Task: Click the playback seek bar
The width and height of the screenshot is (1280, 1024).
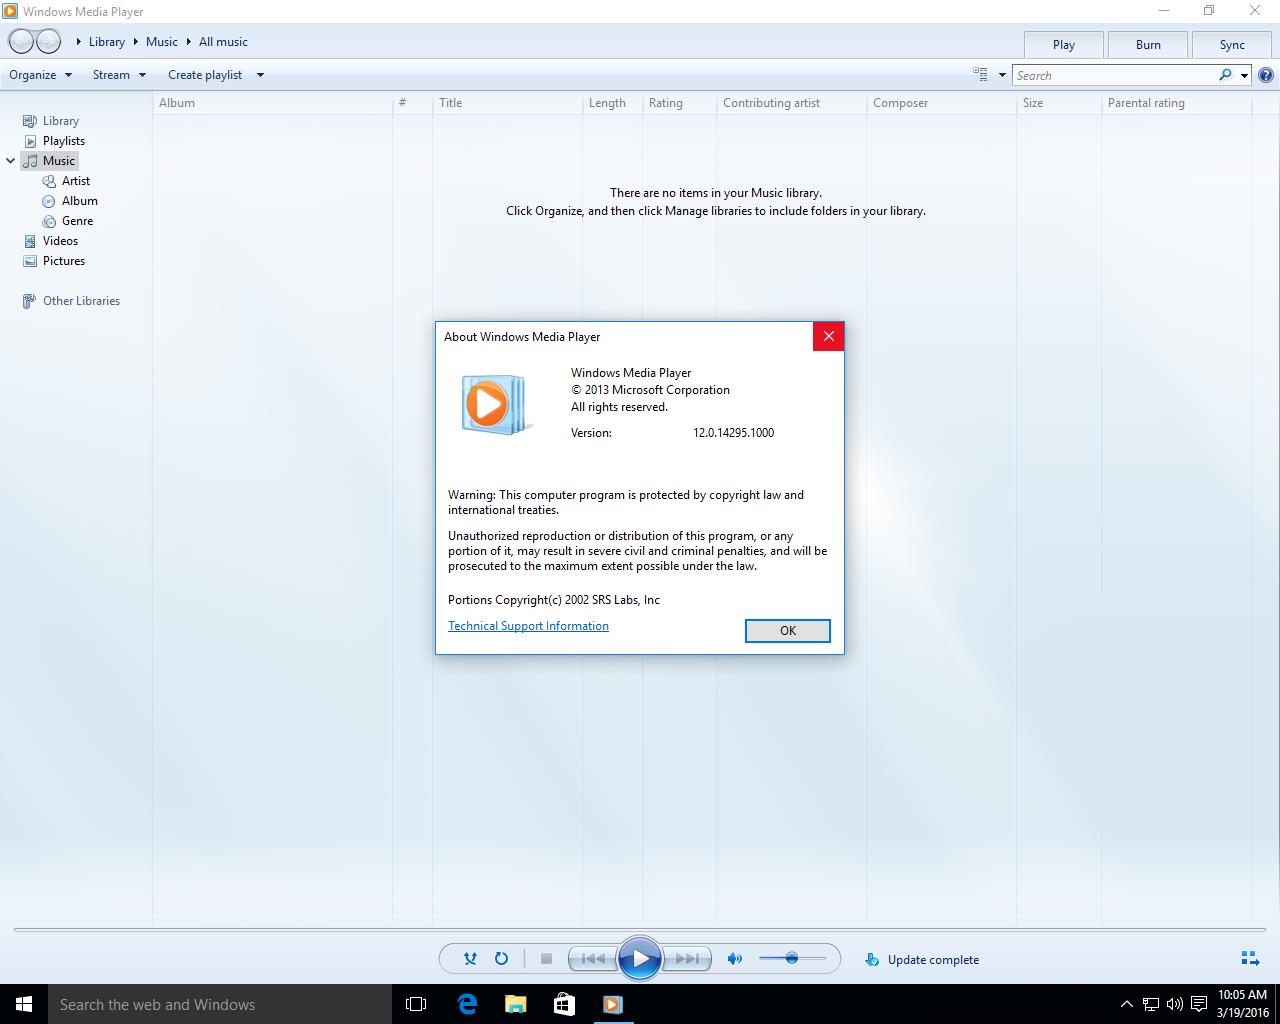Action: click(640, 930)
